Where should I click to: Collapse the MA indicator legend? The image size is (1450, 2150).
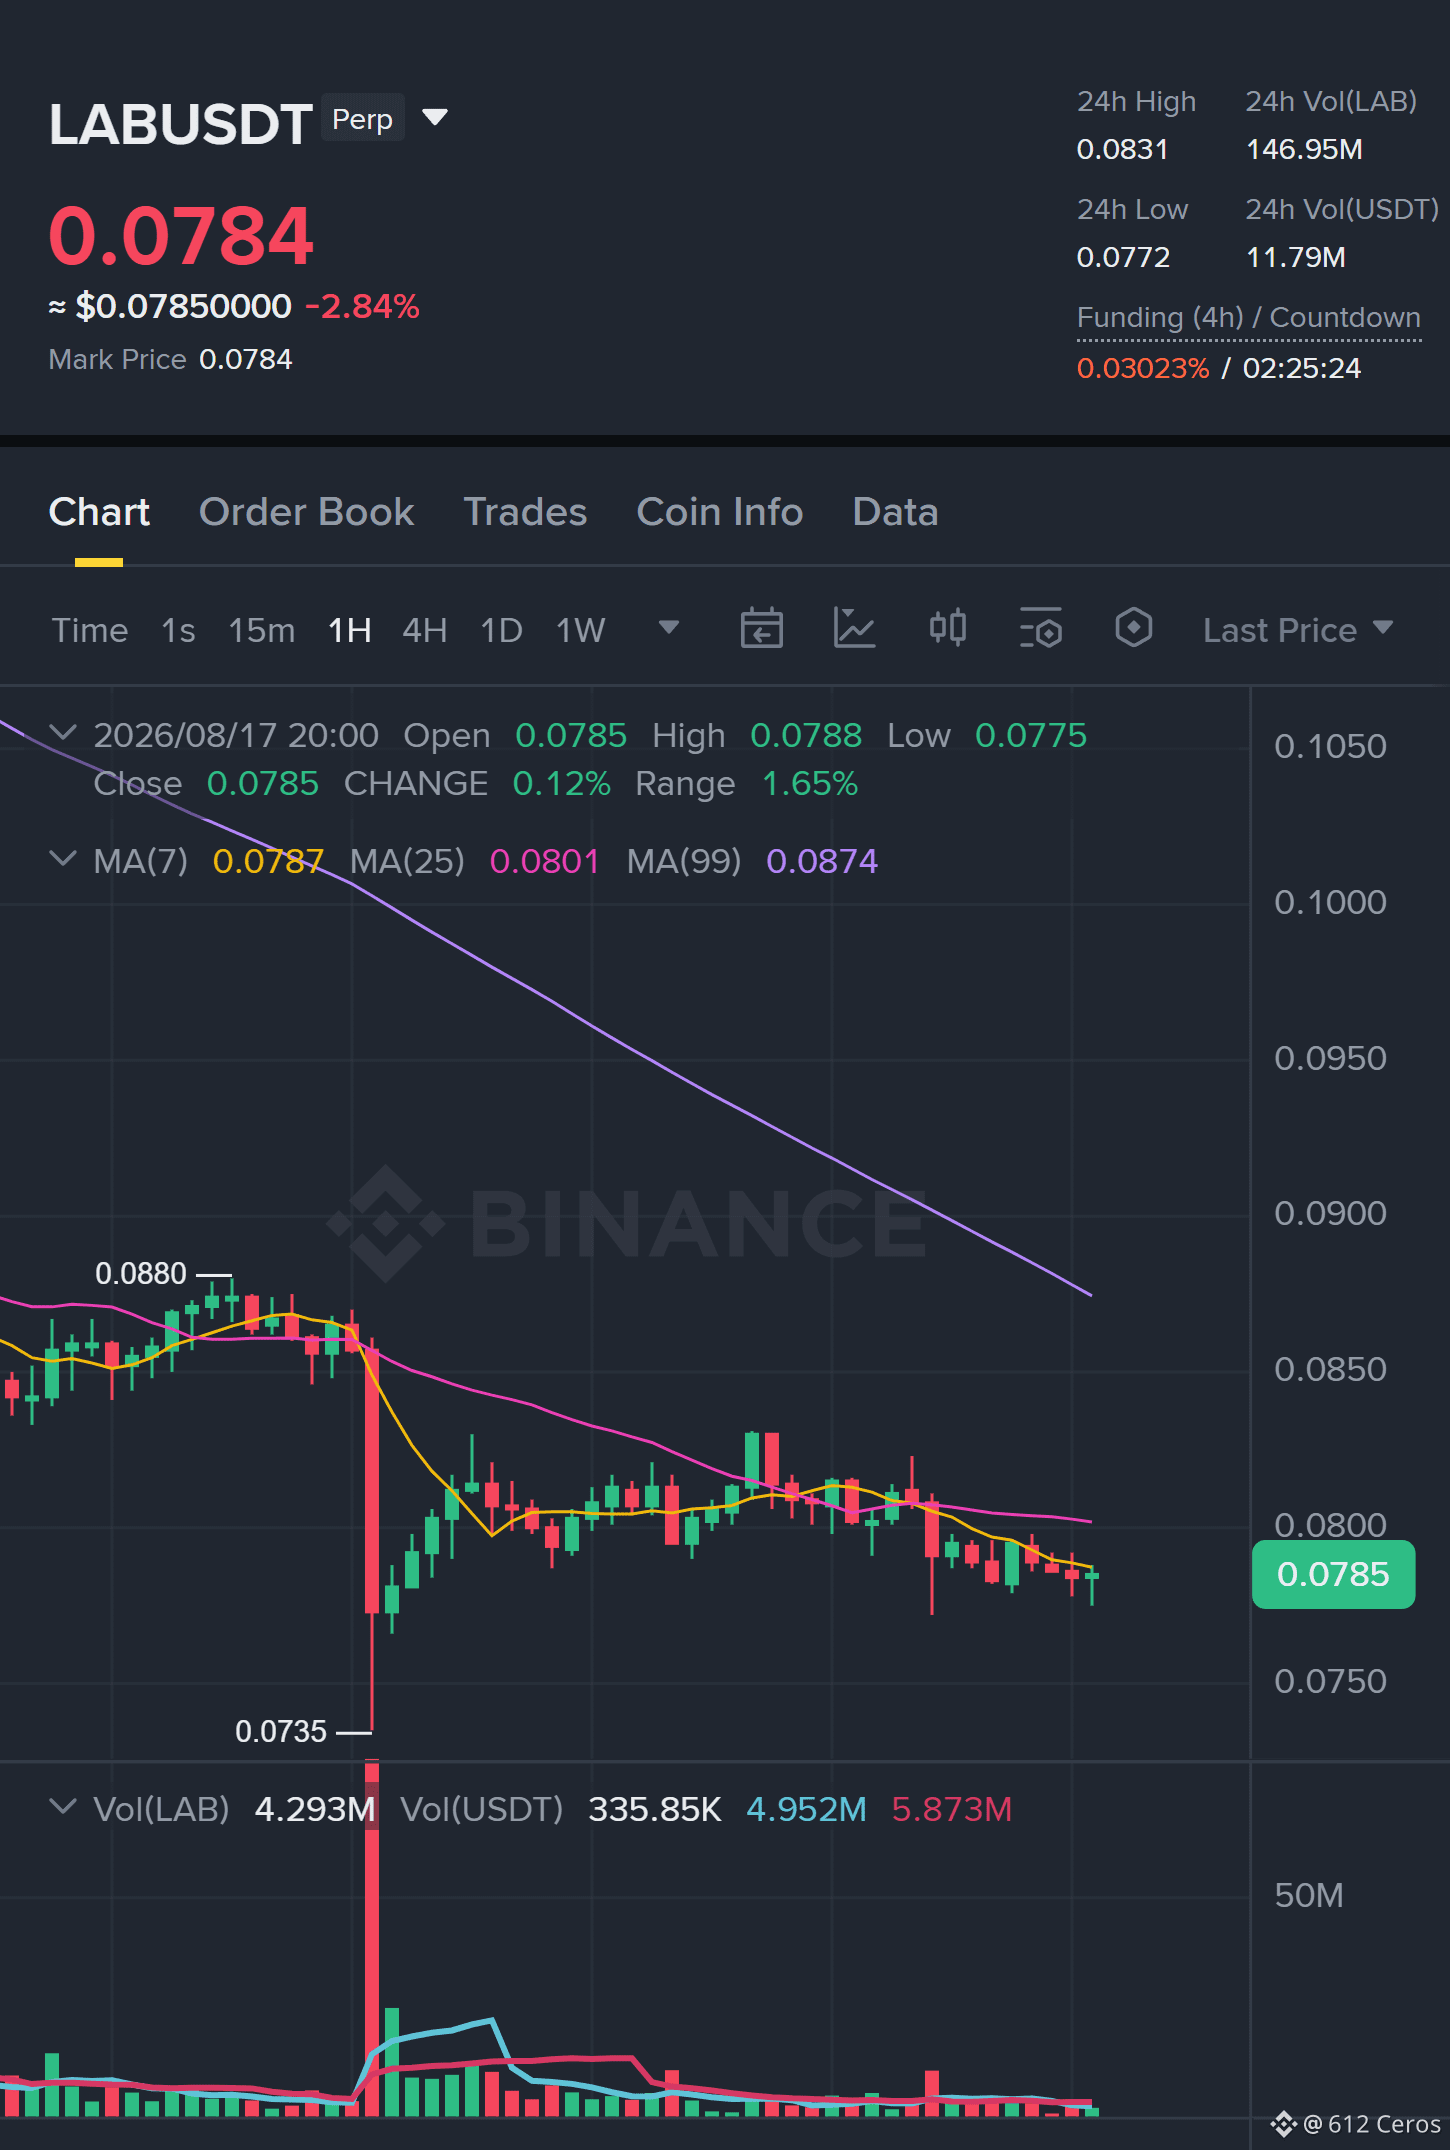63,859
